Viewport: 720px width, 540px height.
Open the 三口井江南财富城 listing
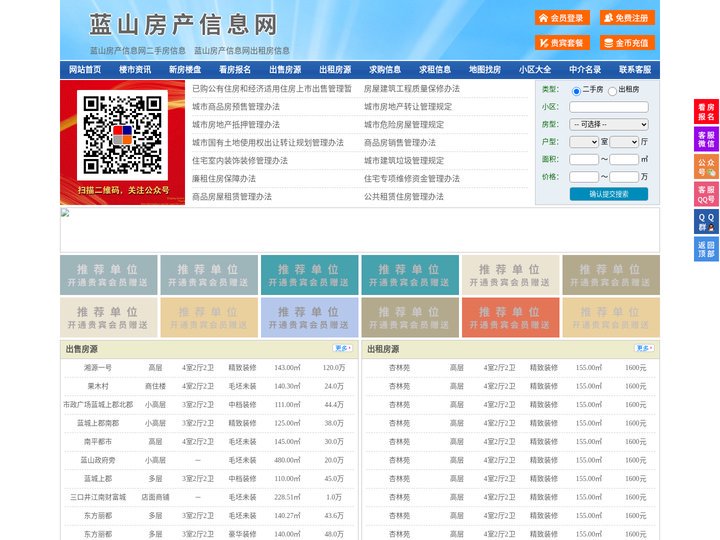point(98,497)
